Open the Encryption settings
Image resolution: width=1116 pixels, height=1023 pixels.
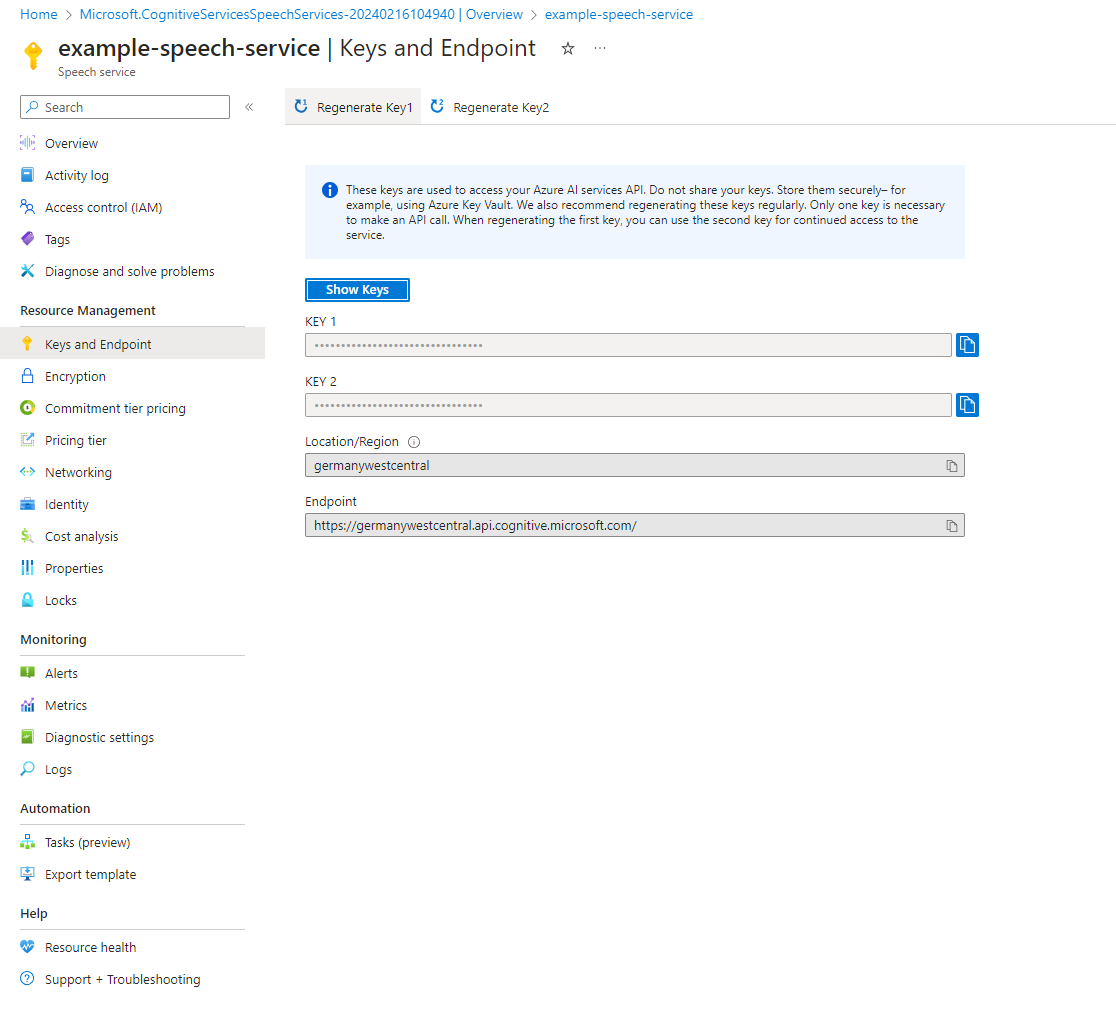[73, 375]
